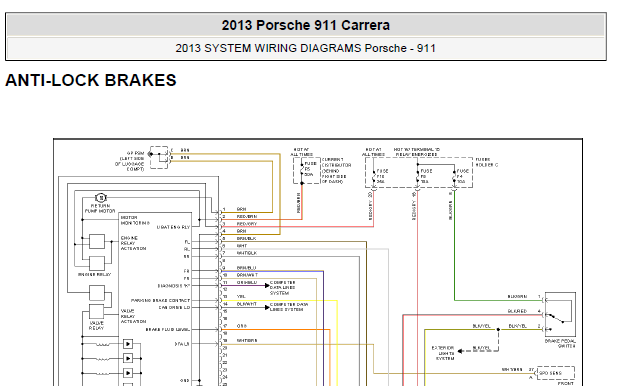Click the ENGINE RELAY label
The image size is (621, 386).
coord(94,274)
